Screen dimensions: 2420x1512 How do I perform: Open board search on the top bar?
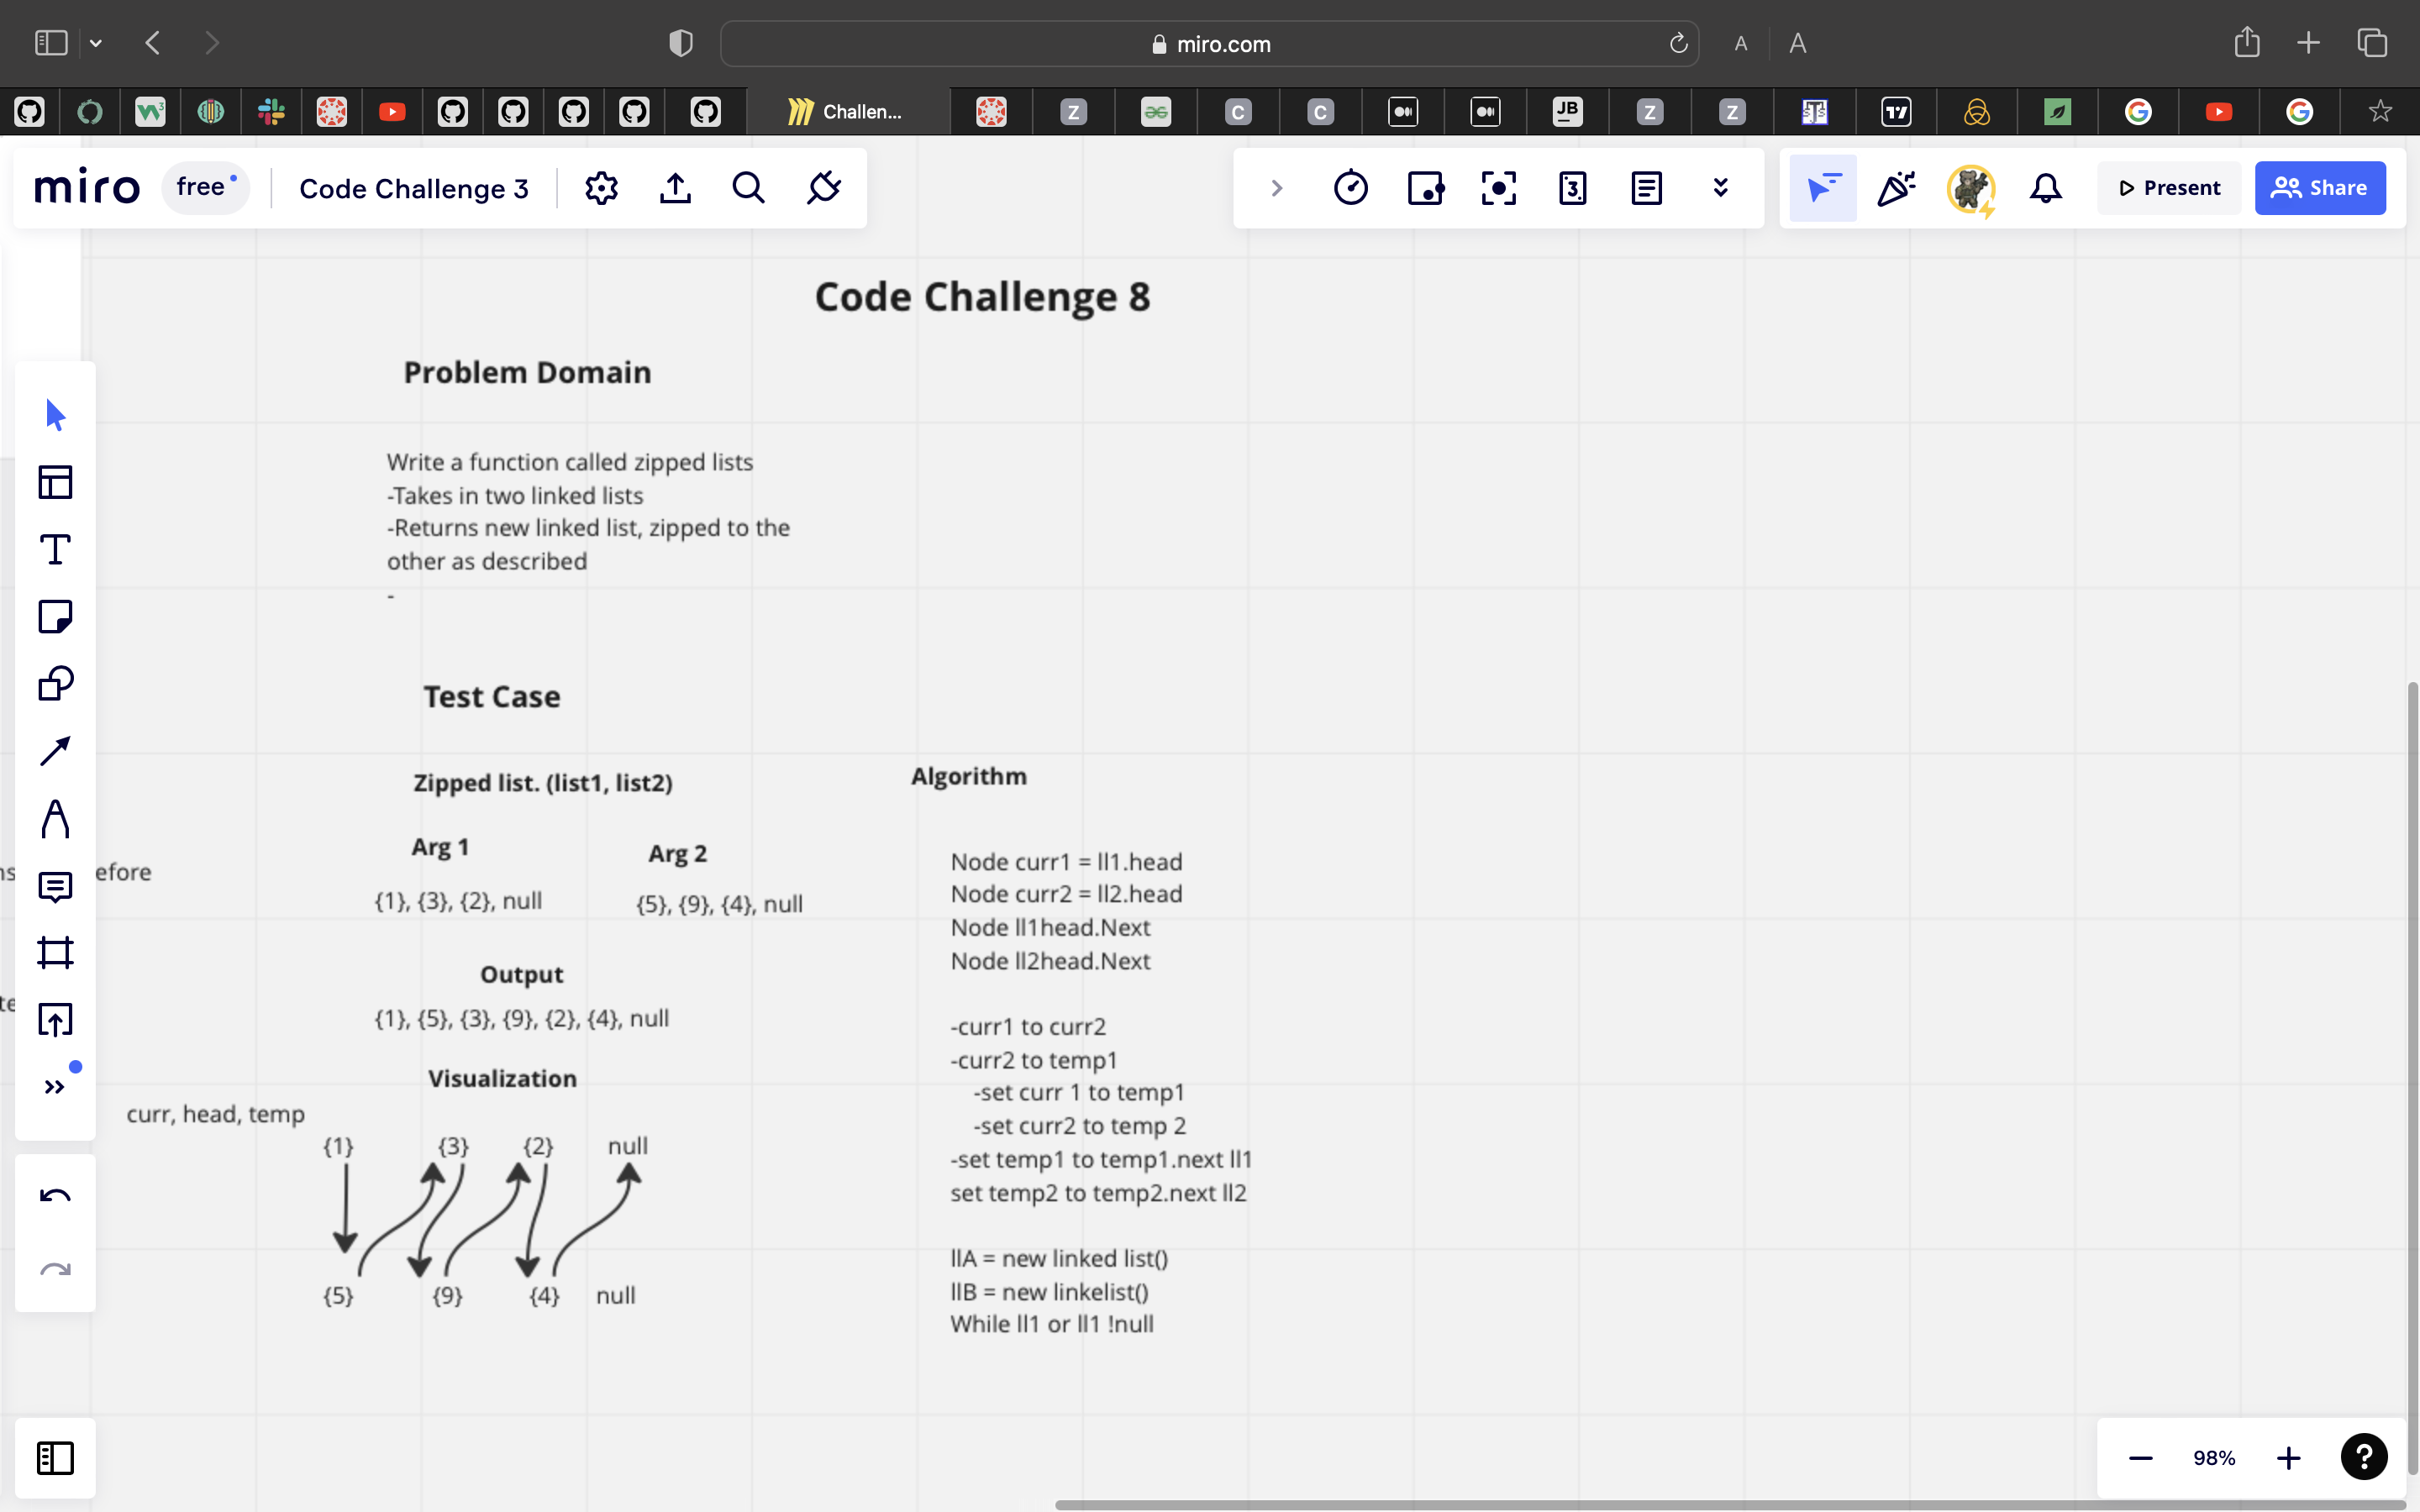click(x=748, y=187)
